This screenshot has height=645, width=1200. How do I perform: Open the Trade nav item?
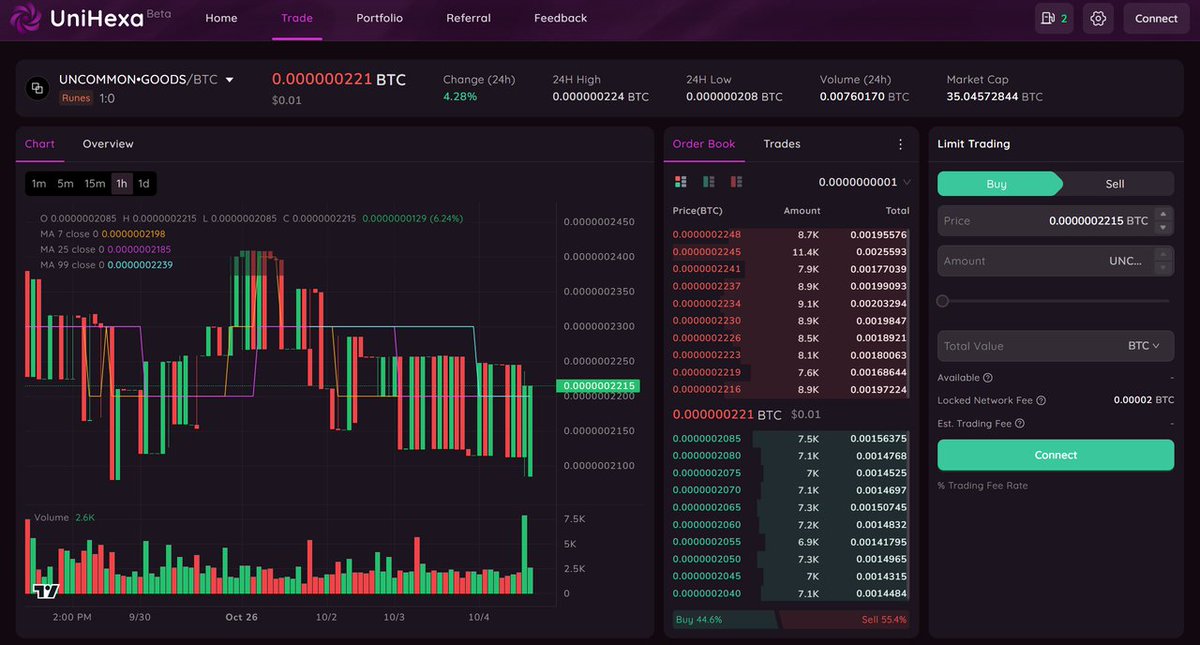click(x=297, y=18)
